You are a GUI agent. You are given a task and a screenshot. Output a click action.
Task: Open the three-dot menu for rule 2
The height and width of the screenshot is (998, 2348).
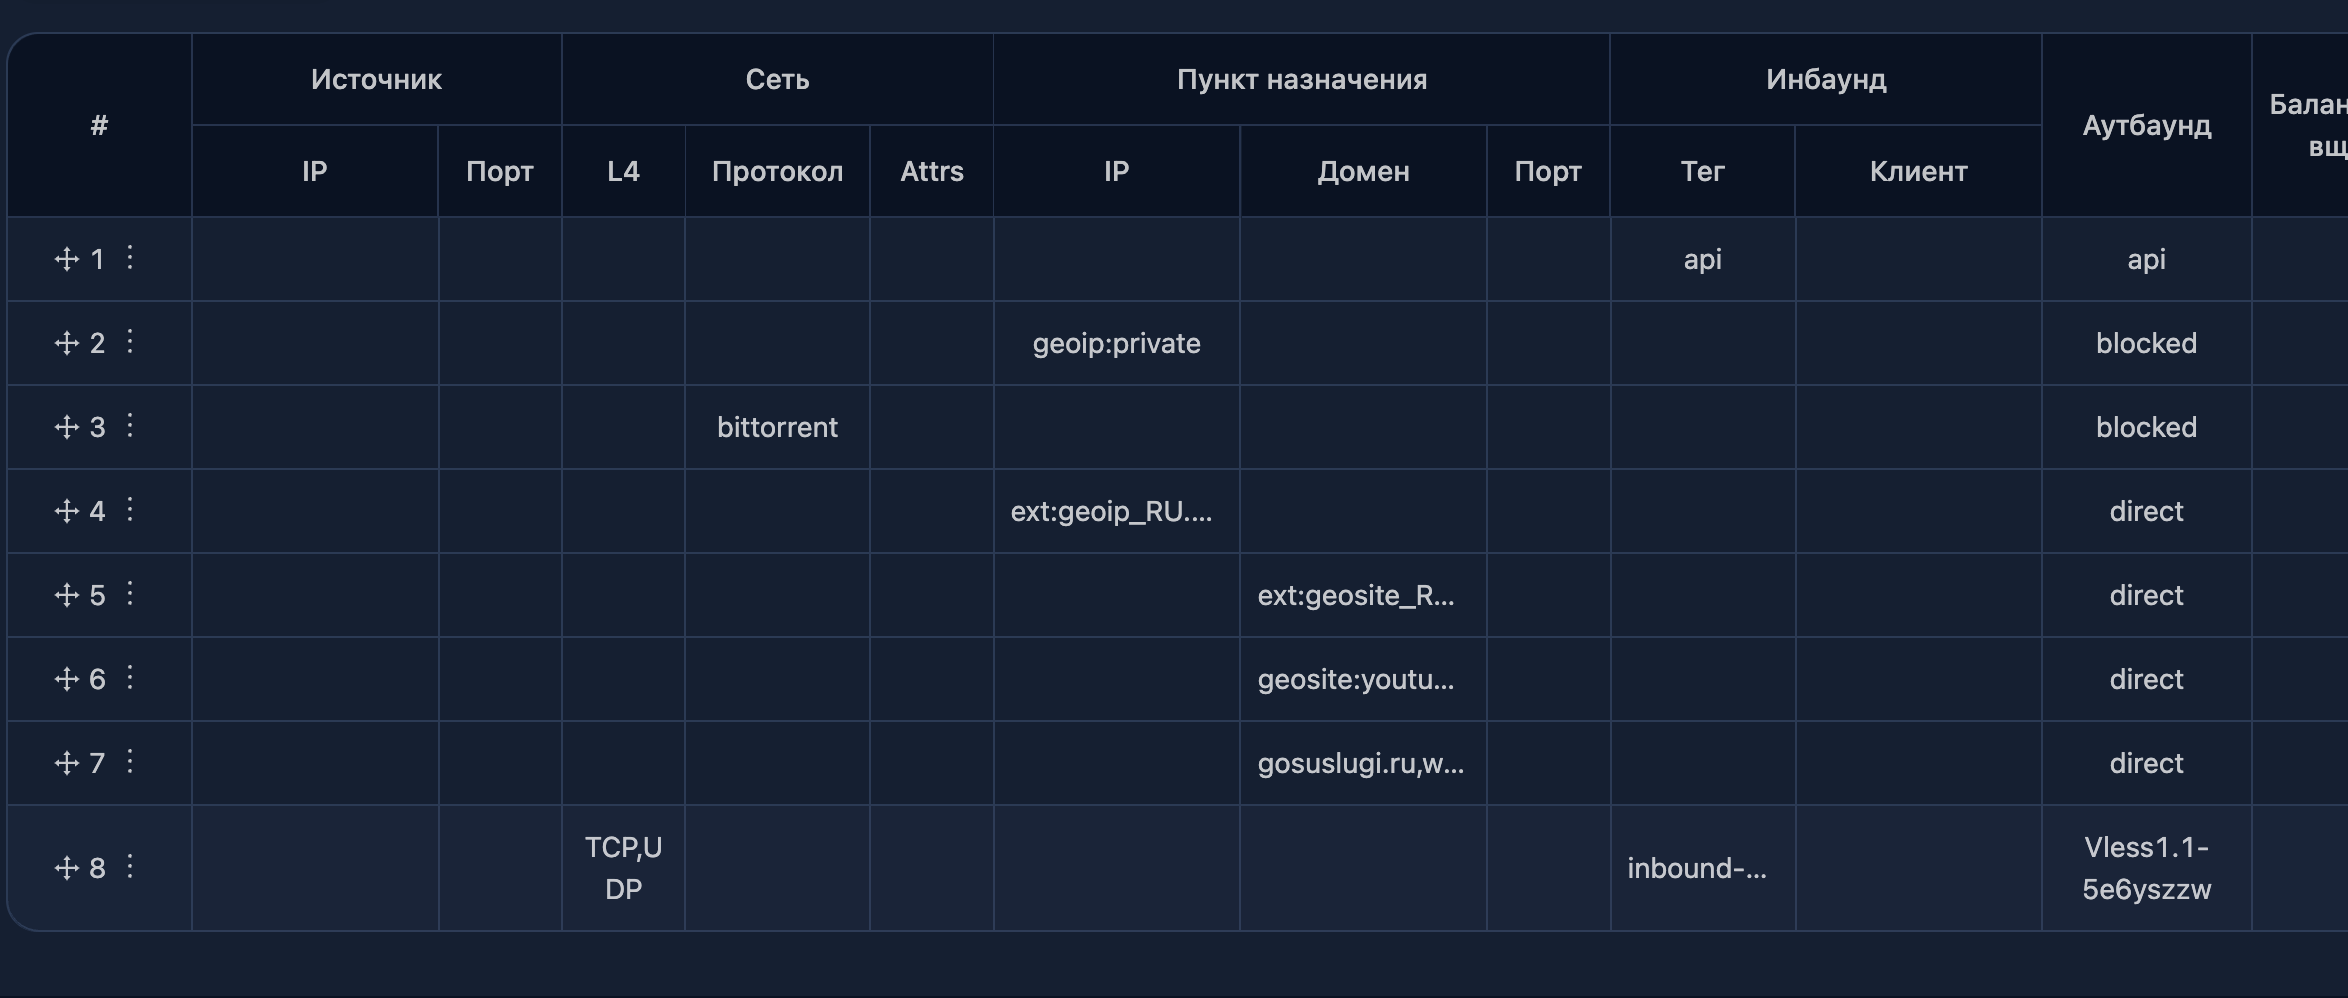point(130,342)
